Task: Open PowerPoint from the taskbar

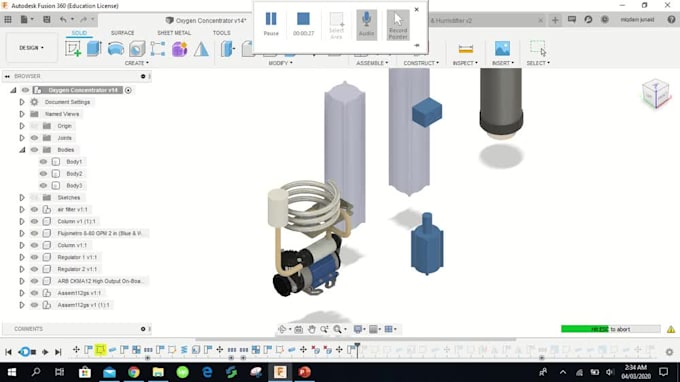Action: [x=304, y=372]
